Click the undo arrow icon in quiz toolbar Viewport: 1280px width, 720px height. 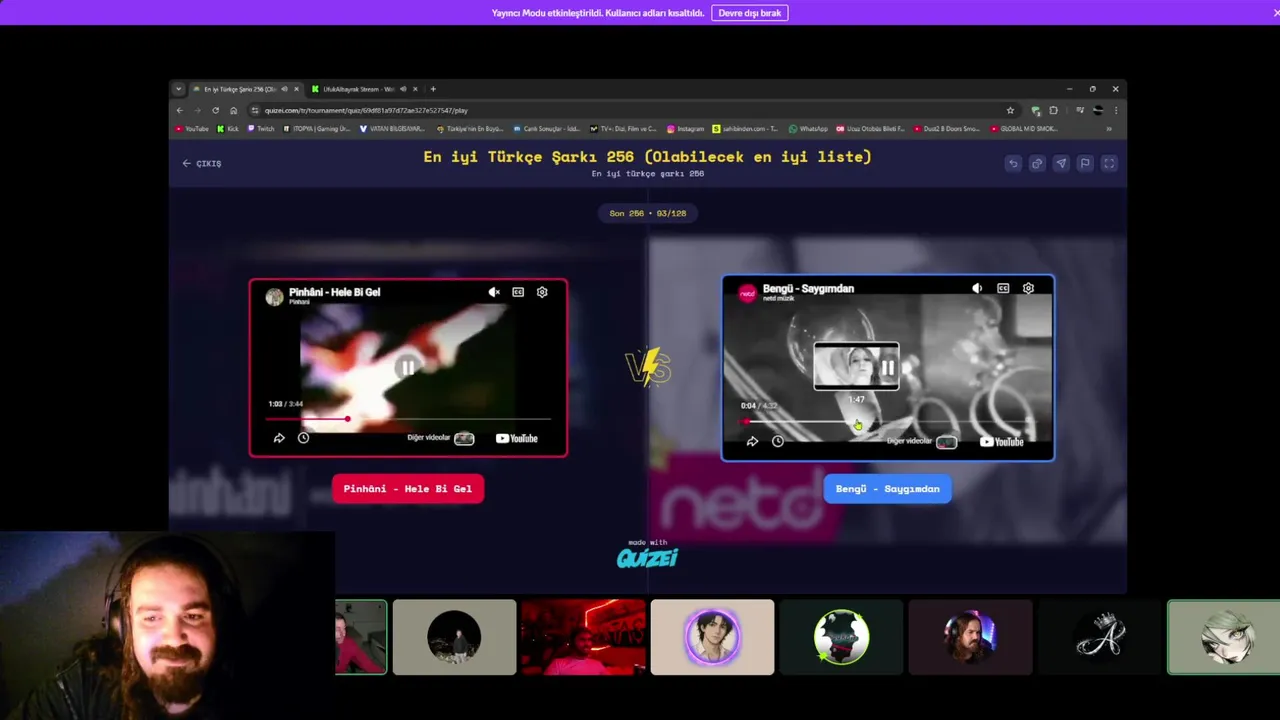coord(1013,163)
